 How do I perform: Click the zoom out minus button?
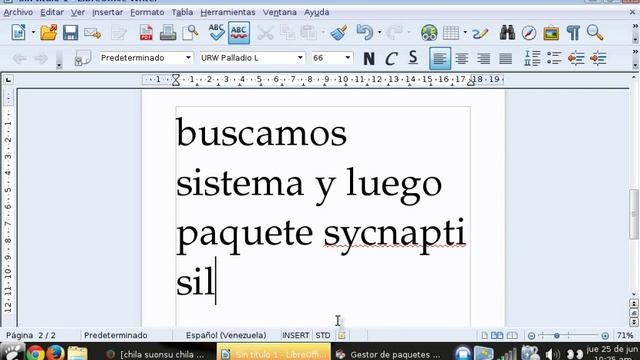(x=531, y=336)
